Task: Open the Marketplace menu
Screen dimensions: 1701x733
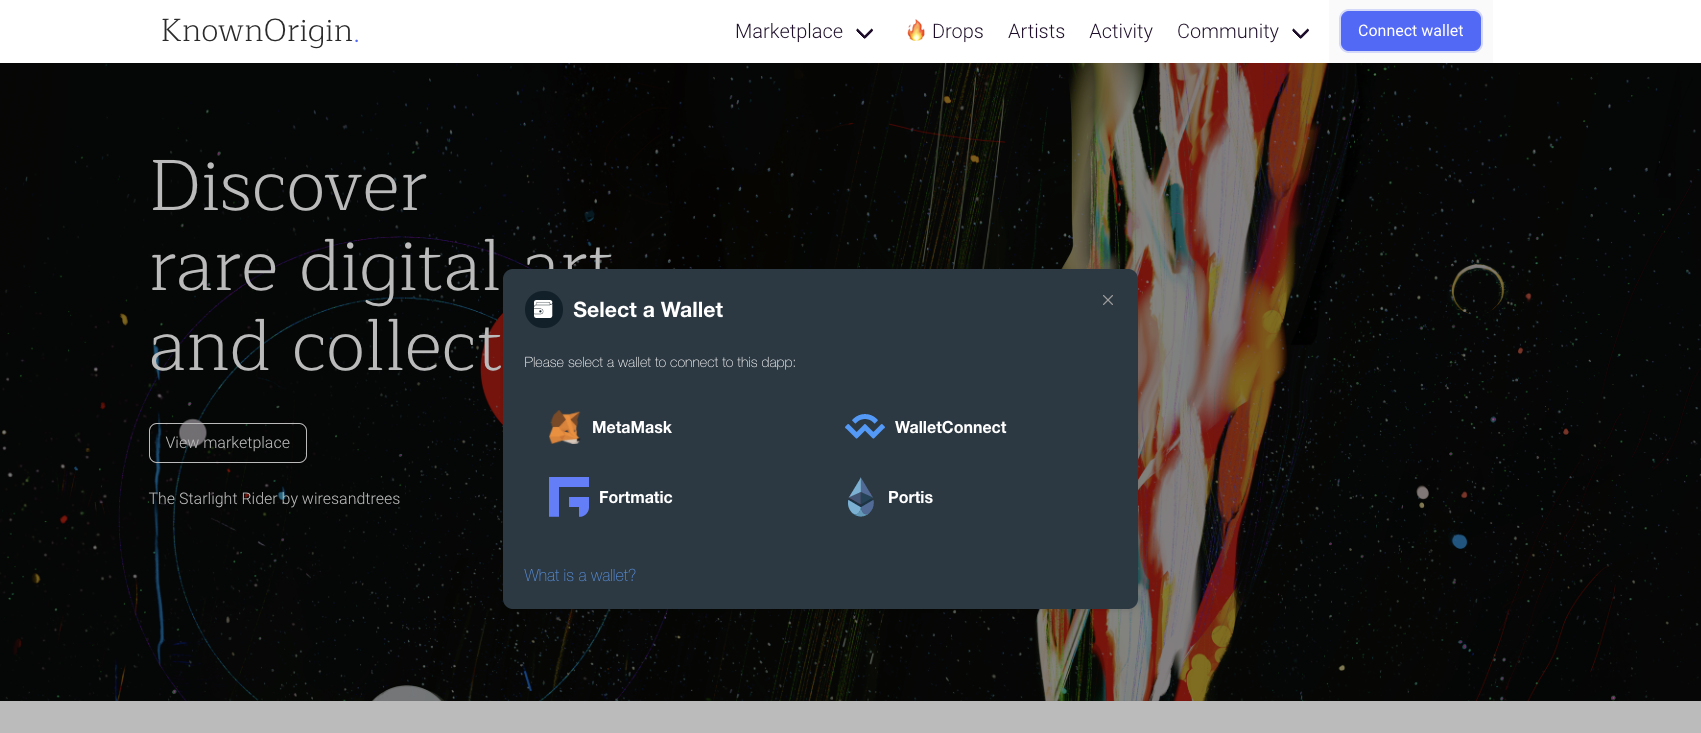Action: click(789, 31)
